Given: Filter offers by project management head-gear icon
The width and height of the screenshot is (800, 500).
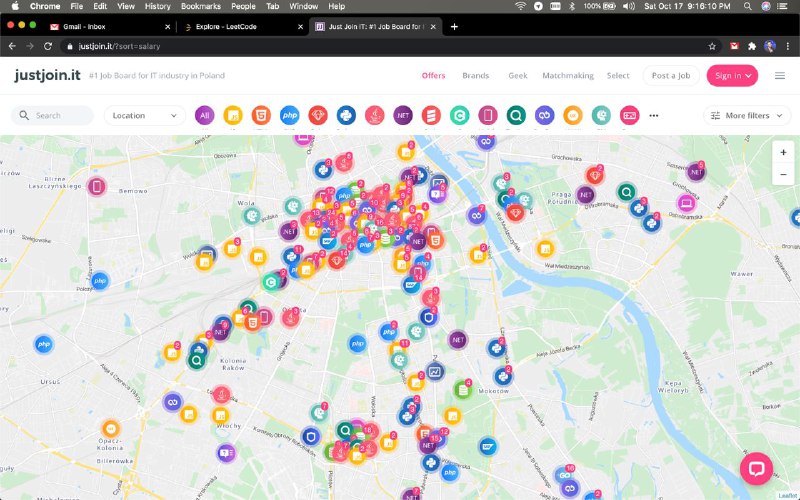Looking at the screenshot, I should pyautogui.click(x=601, y=115).
